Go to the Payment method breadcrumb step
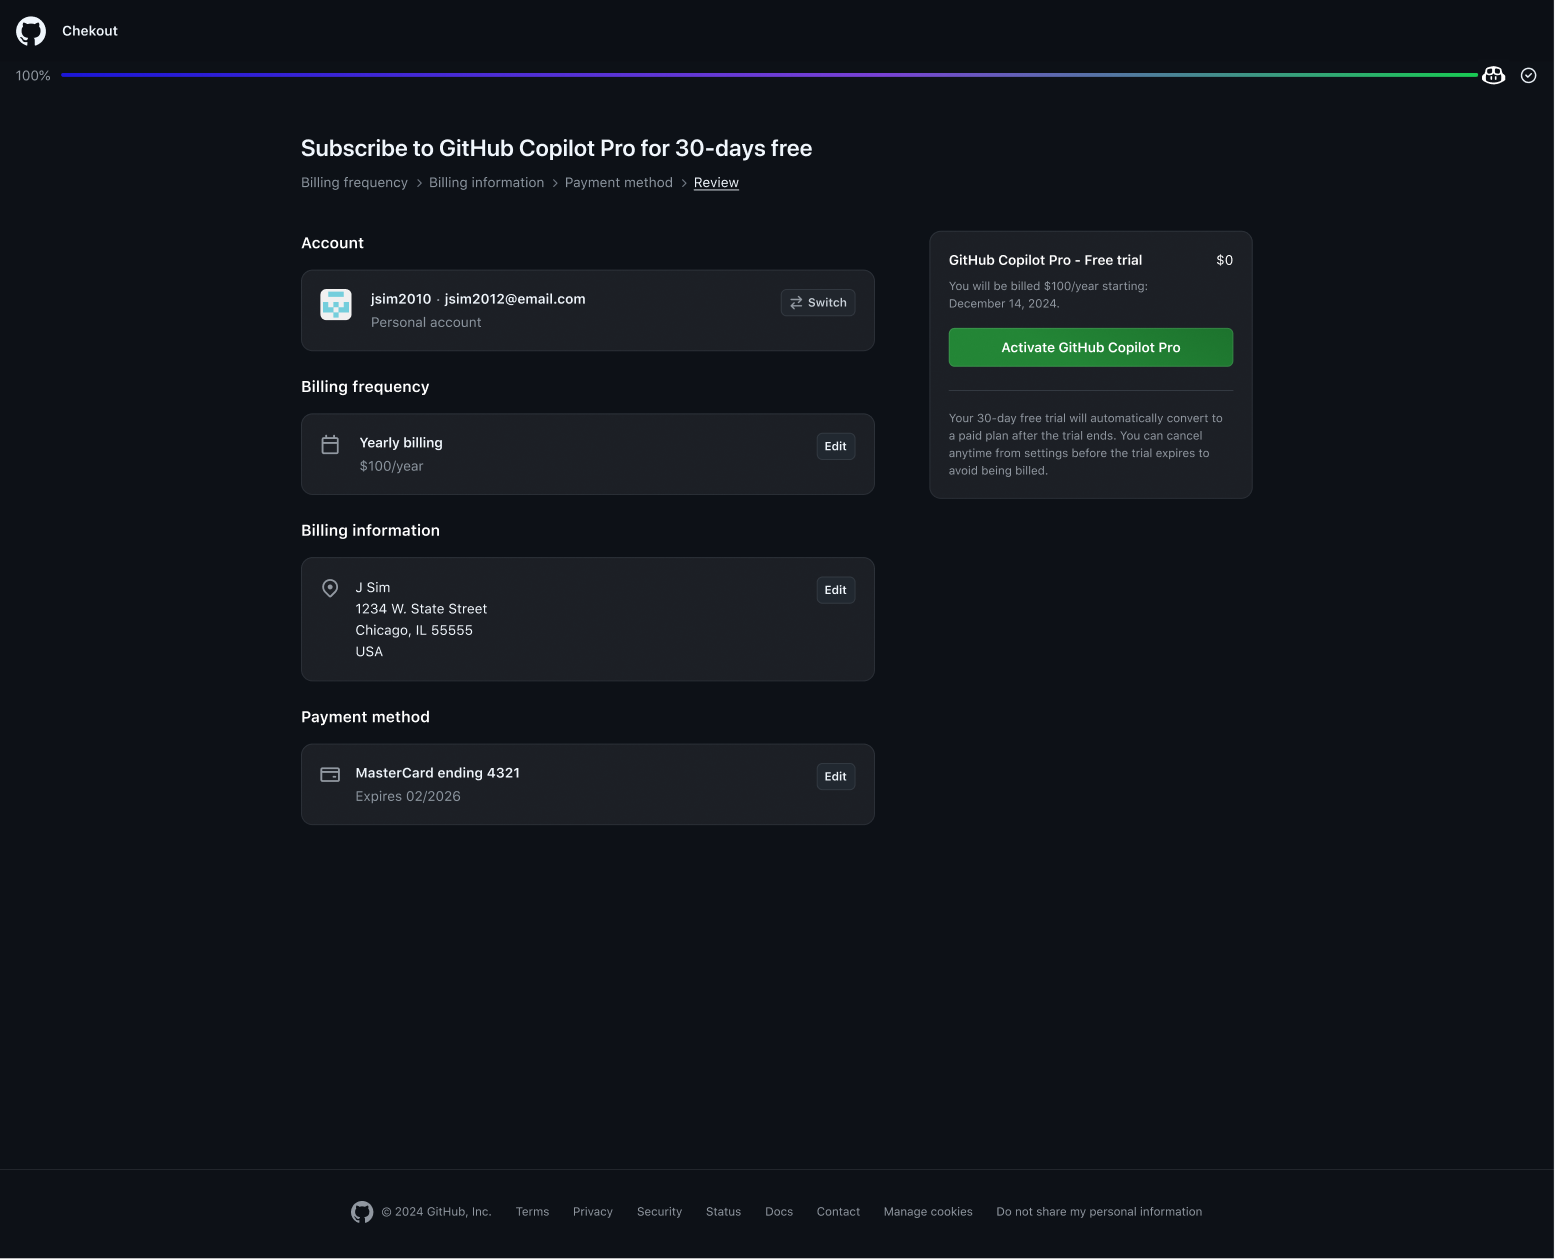The width and height of the screenshot is (1555, 1259). pyautogui.click(x=618, y=183)
